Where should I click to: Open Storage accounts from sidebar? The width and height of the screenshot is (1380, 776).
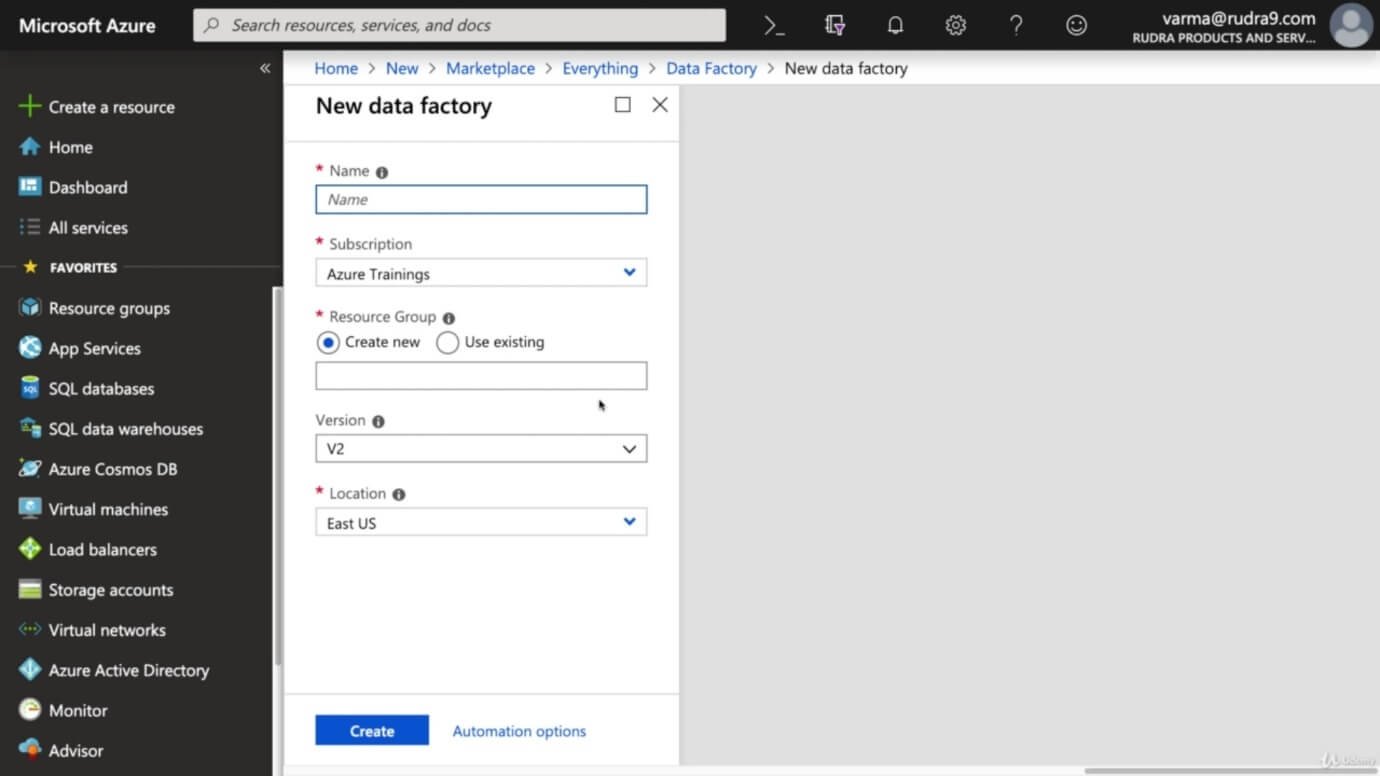[111, 590]
